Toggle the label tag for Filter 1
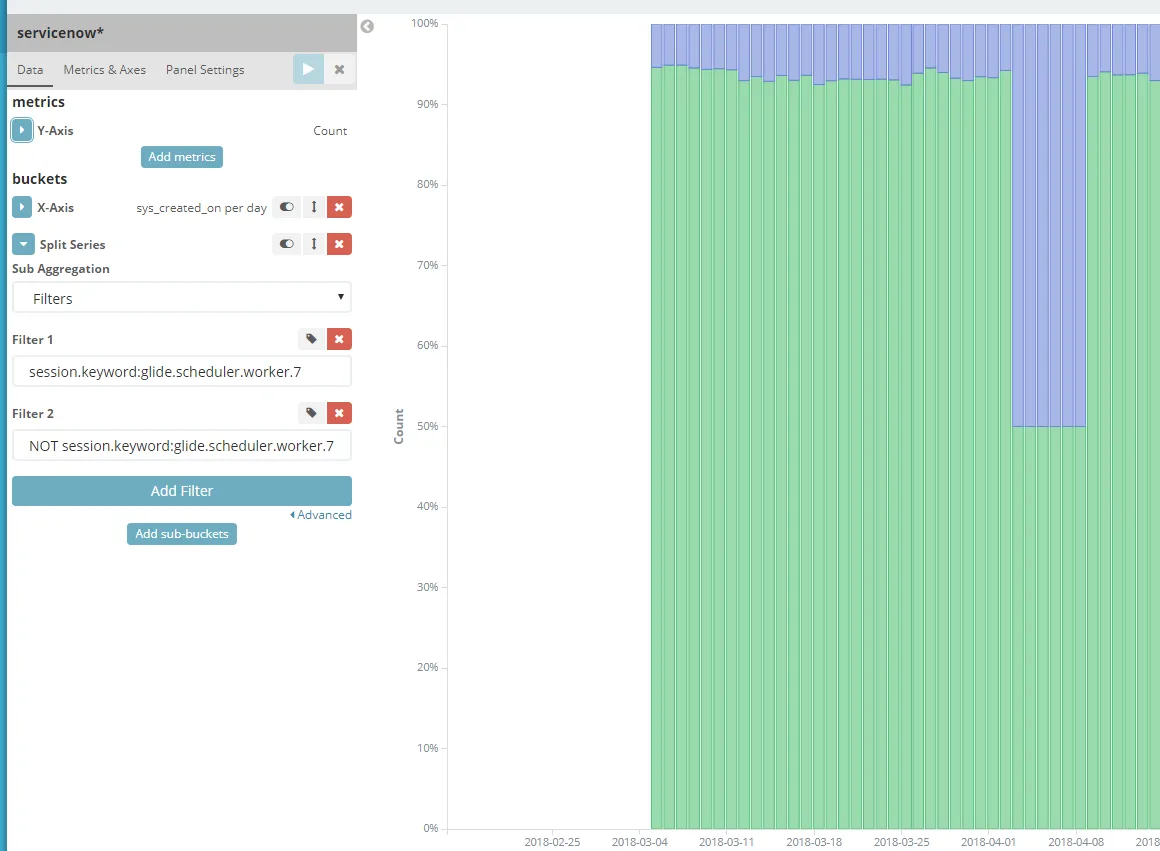This screenshot has width=1160, height=851. [311, 339]
